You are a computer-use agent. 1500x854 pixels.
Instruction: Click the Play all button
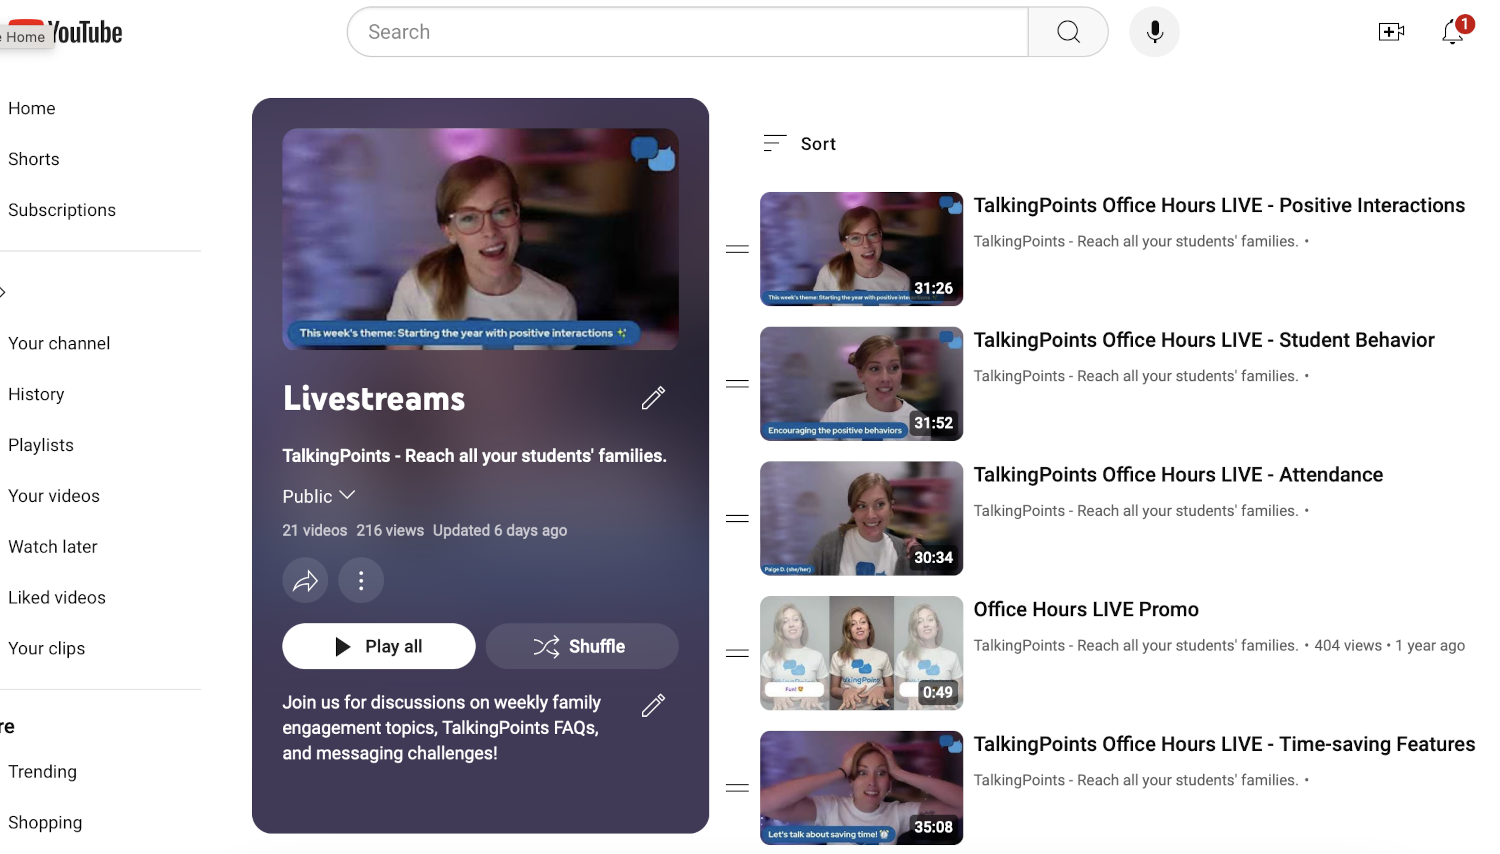tap(379, 646)
